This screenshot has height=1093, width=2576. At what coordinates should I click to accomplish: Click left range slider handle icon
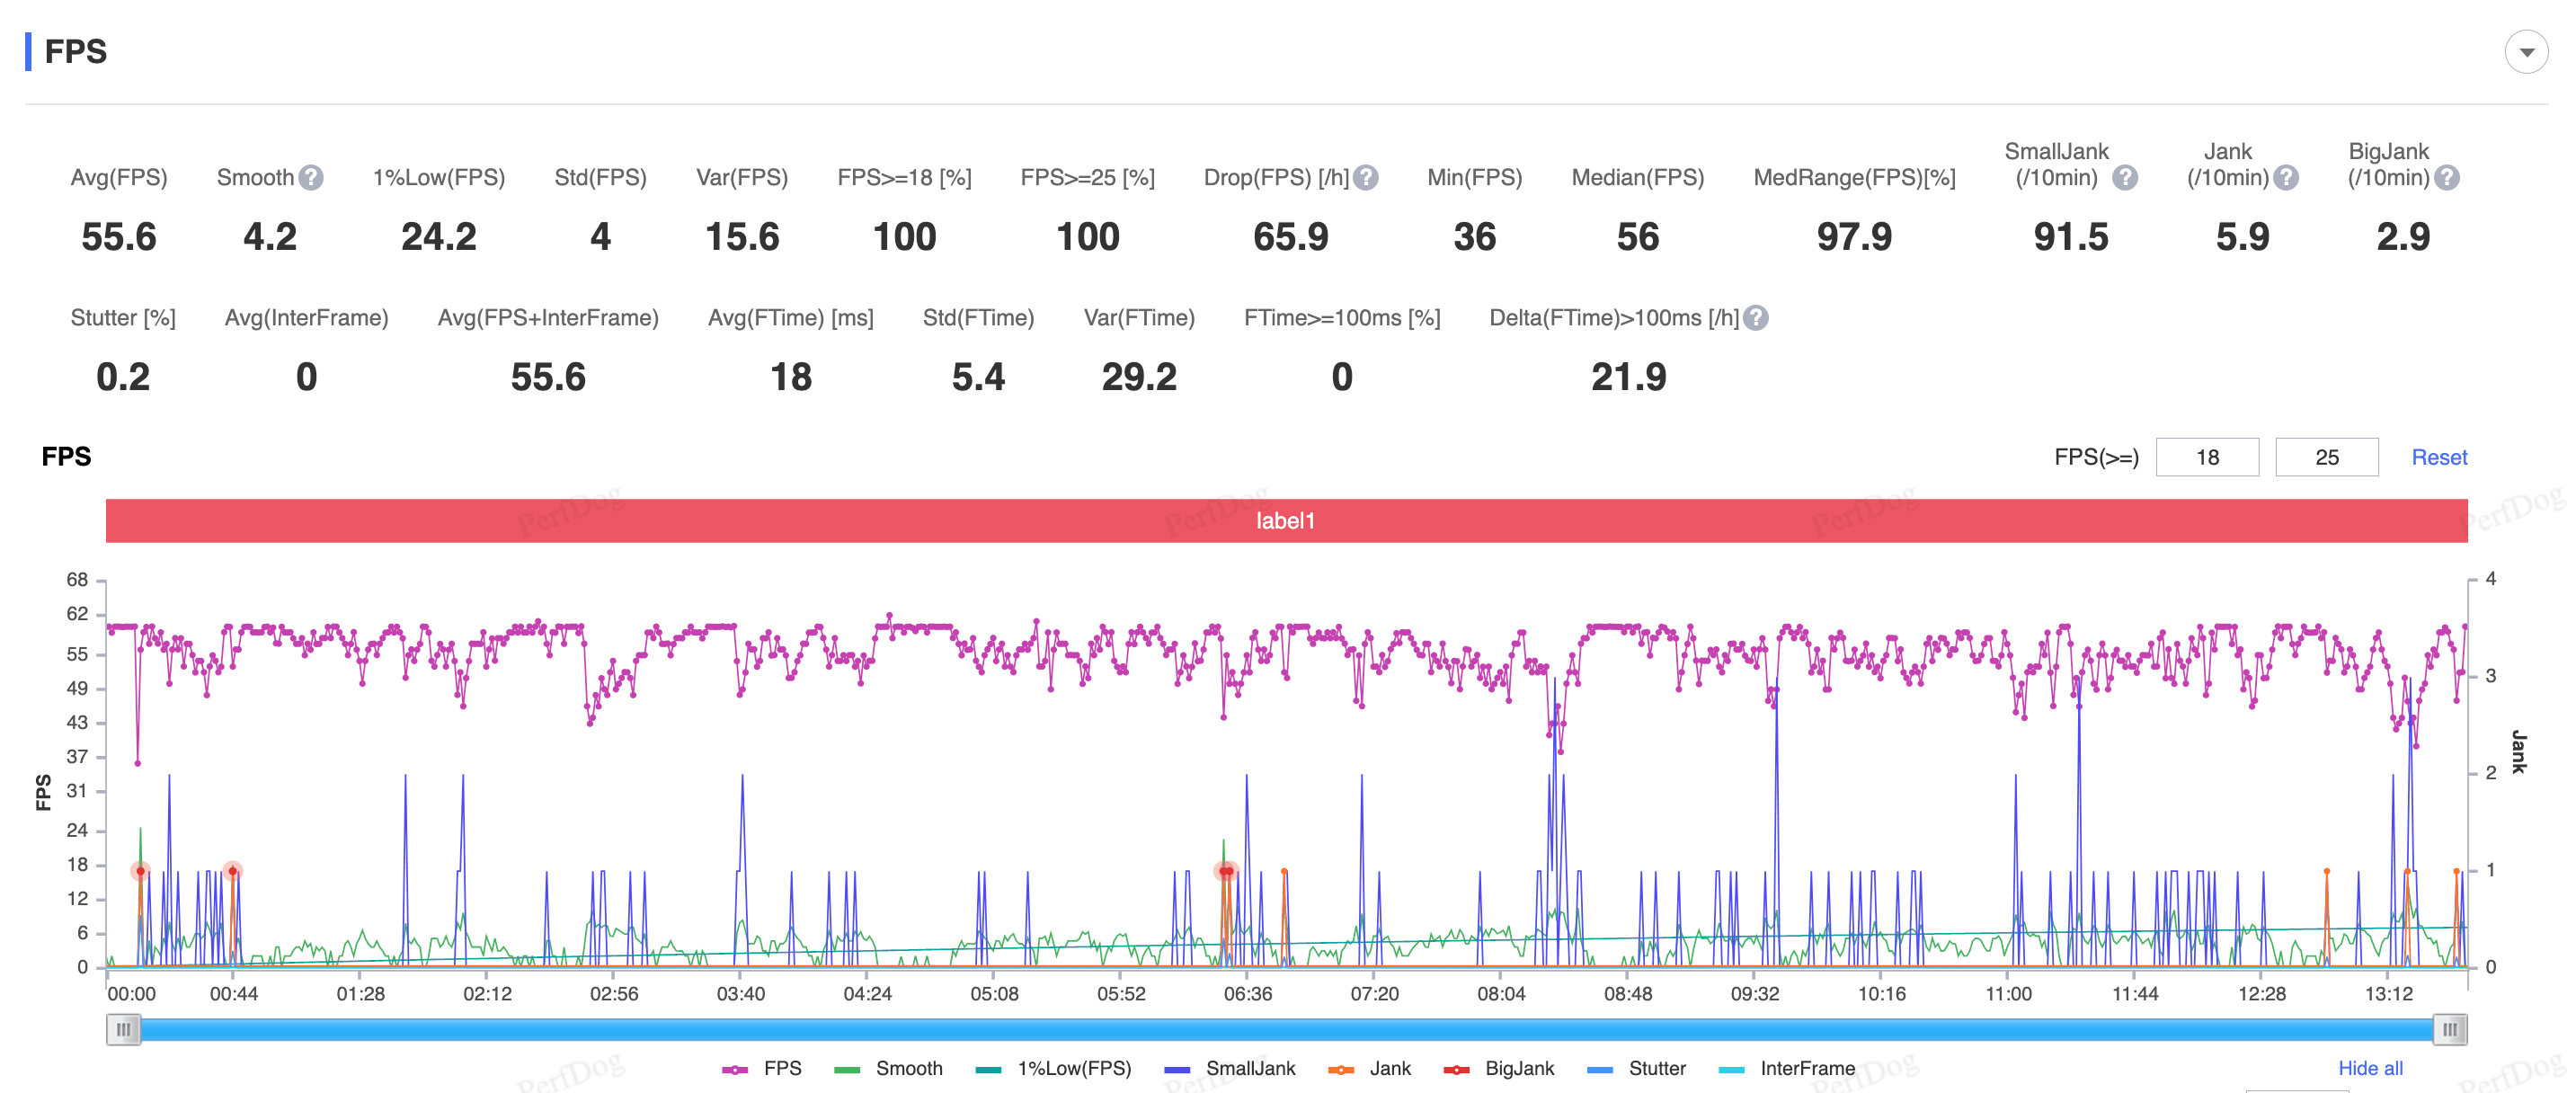tap(123, 1029)
